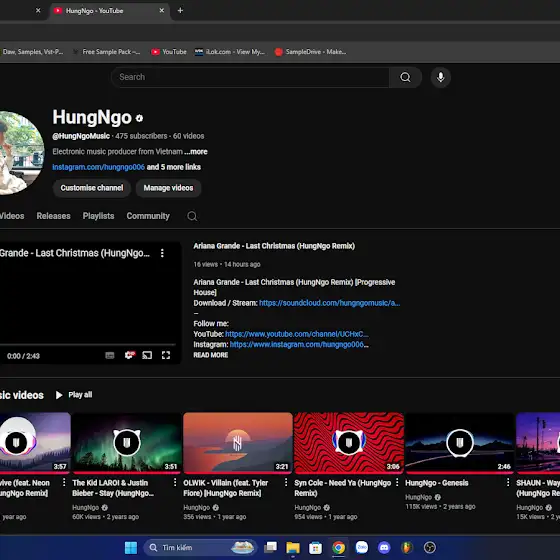Open SampleDrive bookmark
The image size is (560, 560).
pyautogui.click(x=310, y=52)
